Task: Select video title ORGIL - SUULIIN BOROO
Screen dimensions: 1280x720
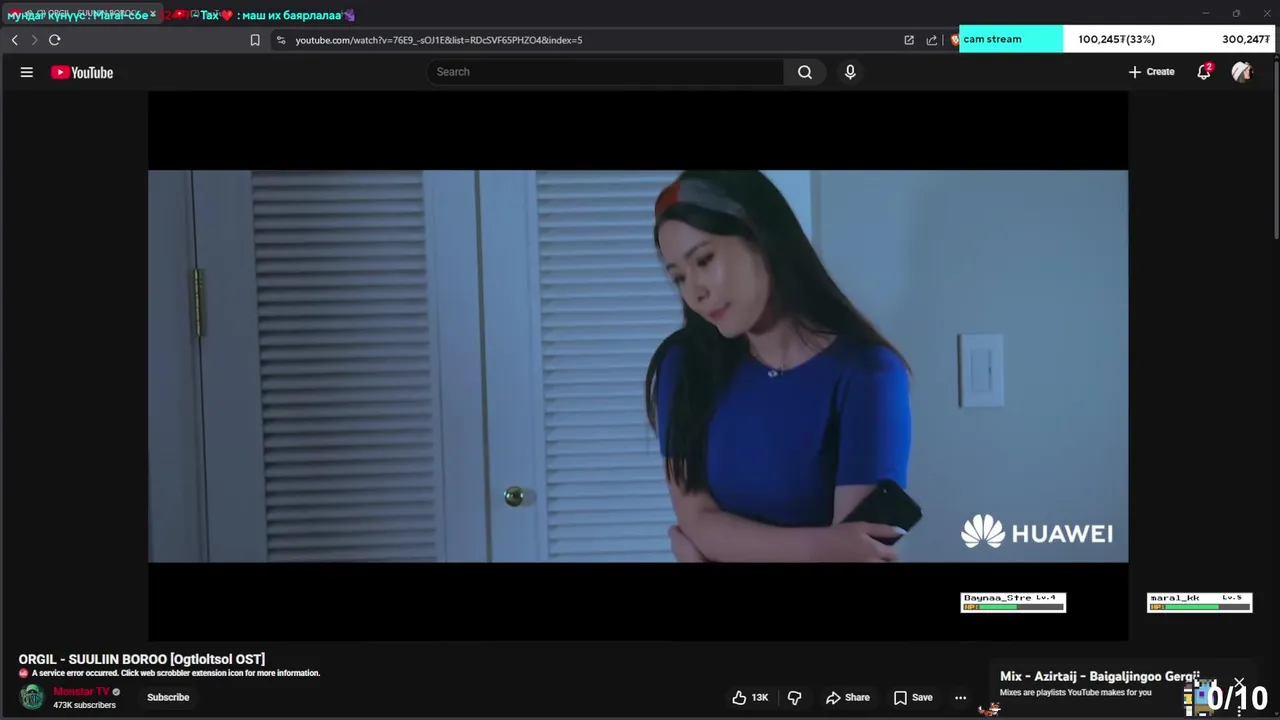Action: [x=142, y=659]
